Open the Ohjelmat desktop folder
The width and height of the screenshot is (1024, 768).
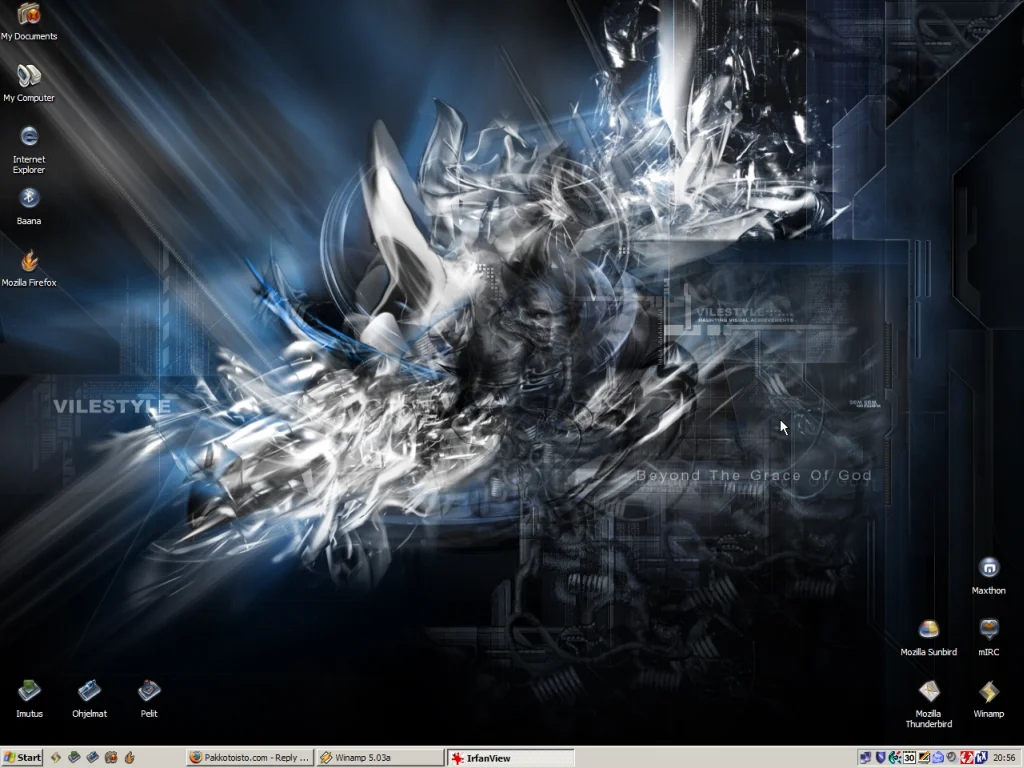pos(89,691)
